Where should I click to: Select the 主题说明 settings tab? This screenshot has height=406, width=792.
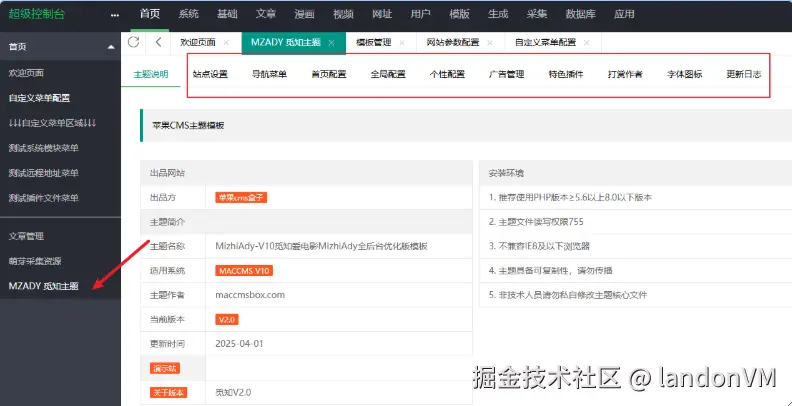pyautogui.click(x=151, y=74)
